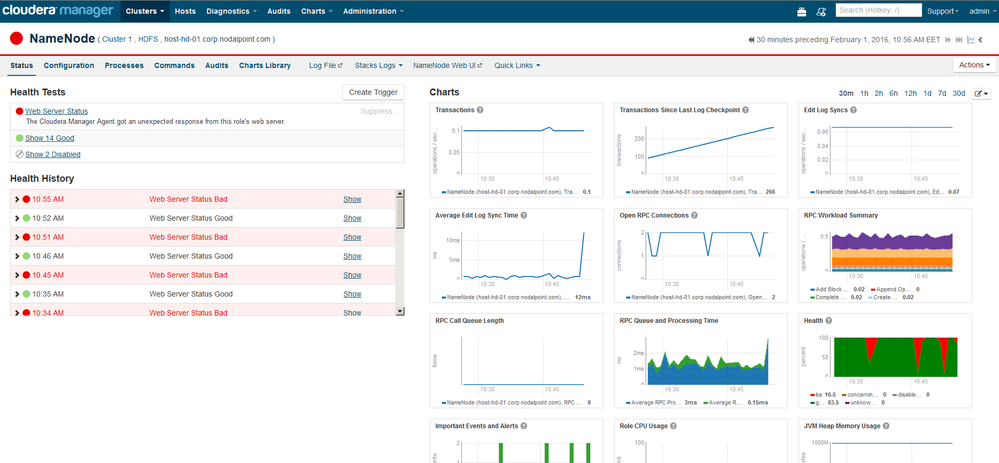Select the 1h chart time range
The width and height of the screenshot is (999, 463).
(x=864, y=93)
